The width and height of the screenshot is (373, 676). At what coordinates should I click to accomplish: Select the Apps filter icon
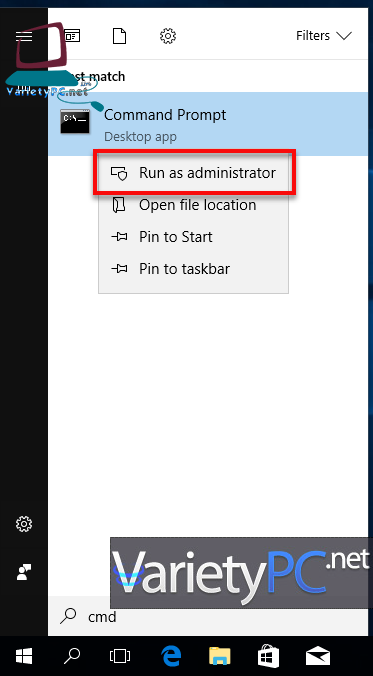72,36
